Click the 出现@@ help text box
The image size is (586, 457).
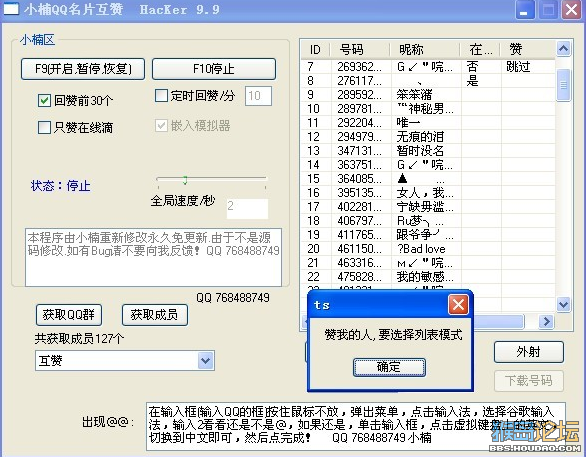click(356, 426)
